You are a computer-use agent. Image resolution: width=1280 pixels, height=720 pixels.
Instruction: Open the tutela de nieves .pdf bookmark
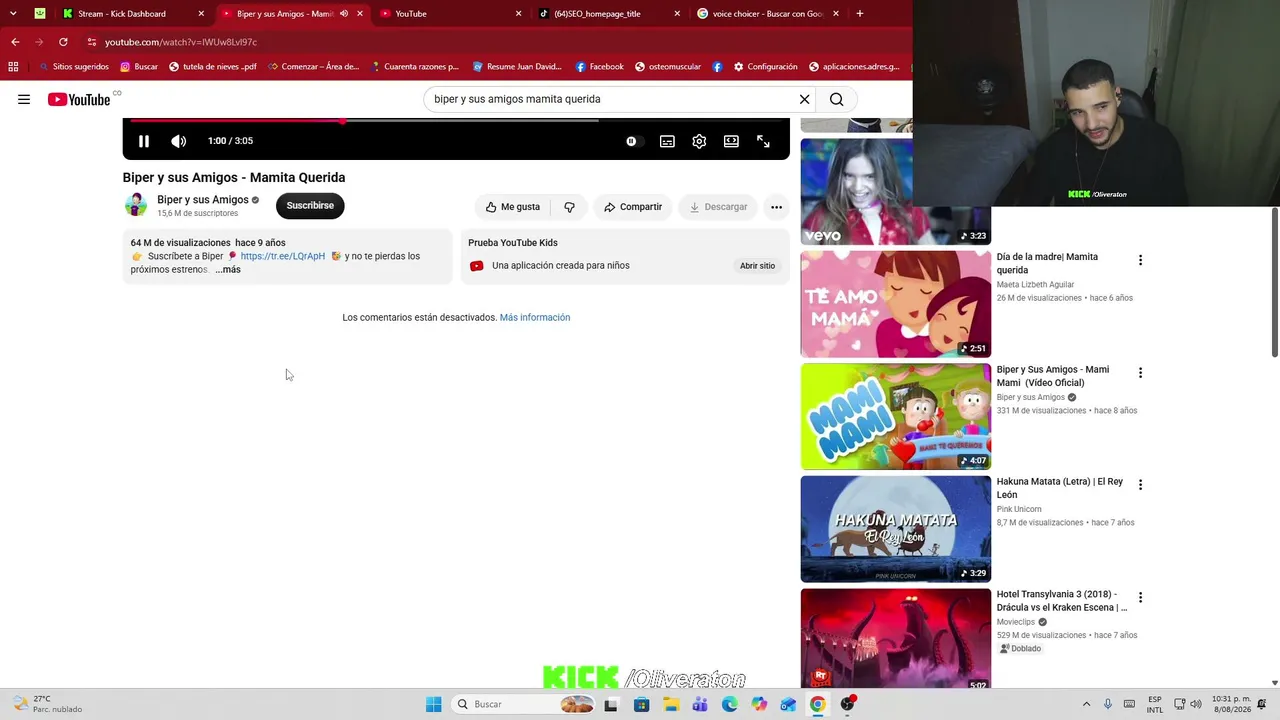(213, 67)
